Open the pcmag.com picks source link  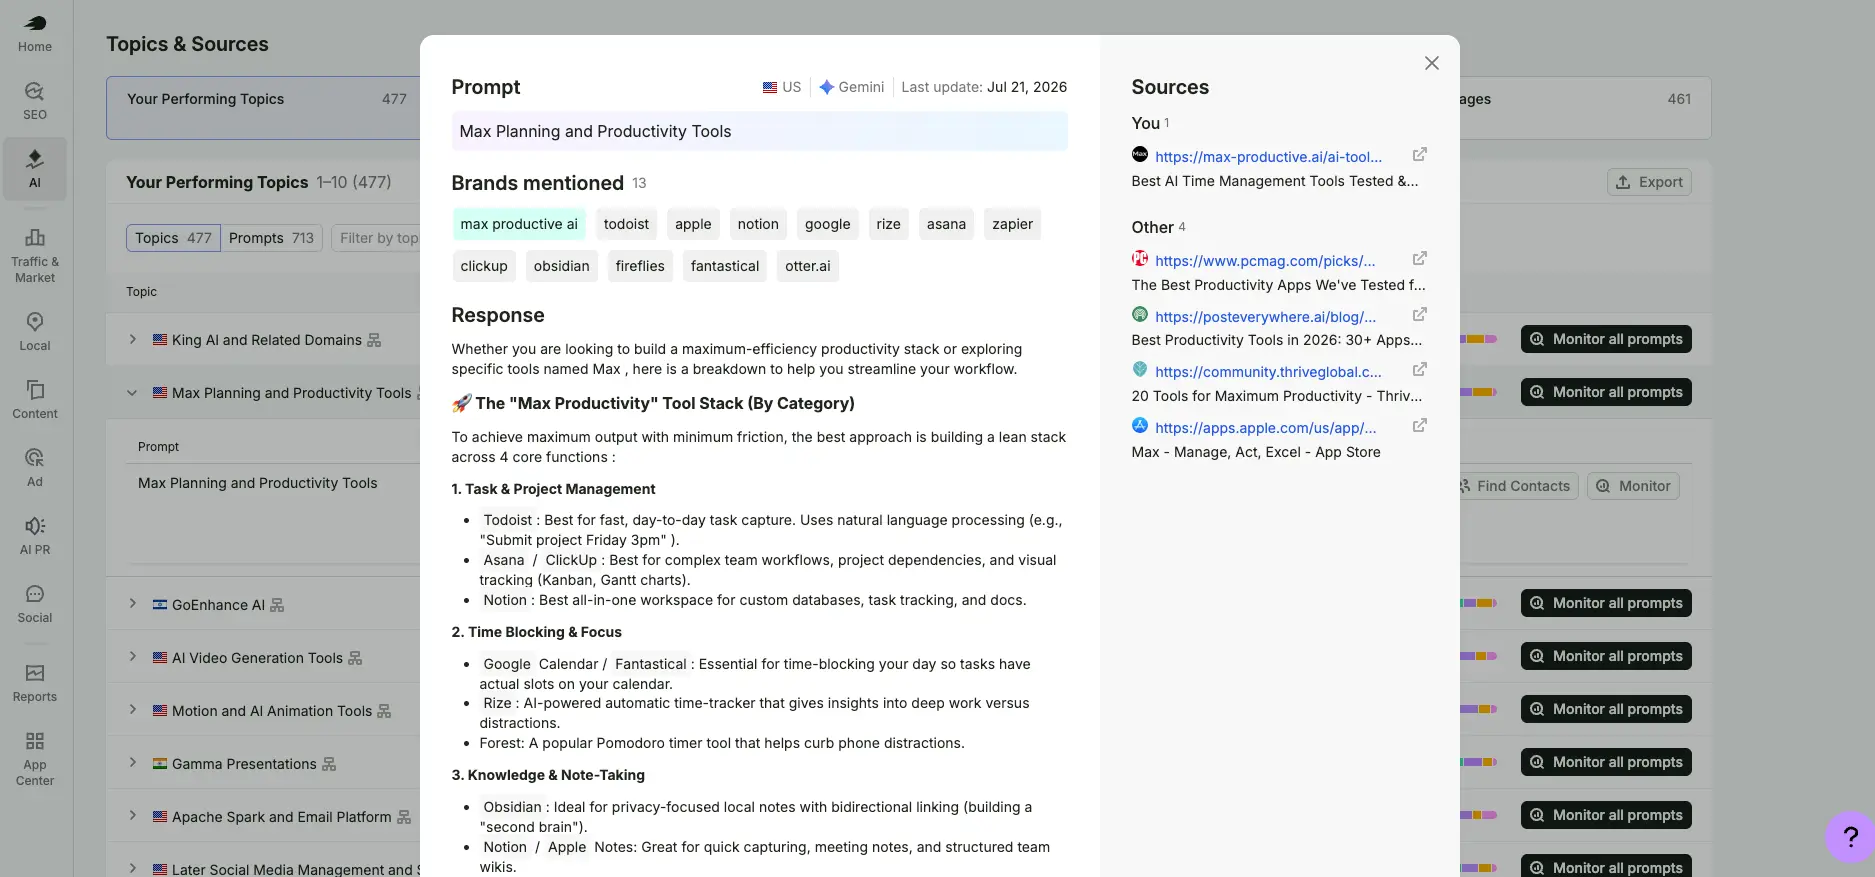[x=1265, y=261]
